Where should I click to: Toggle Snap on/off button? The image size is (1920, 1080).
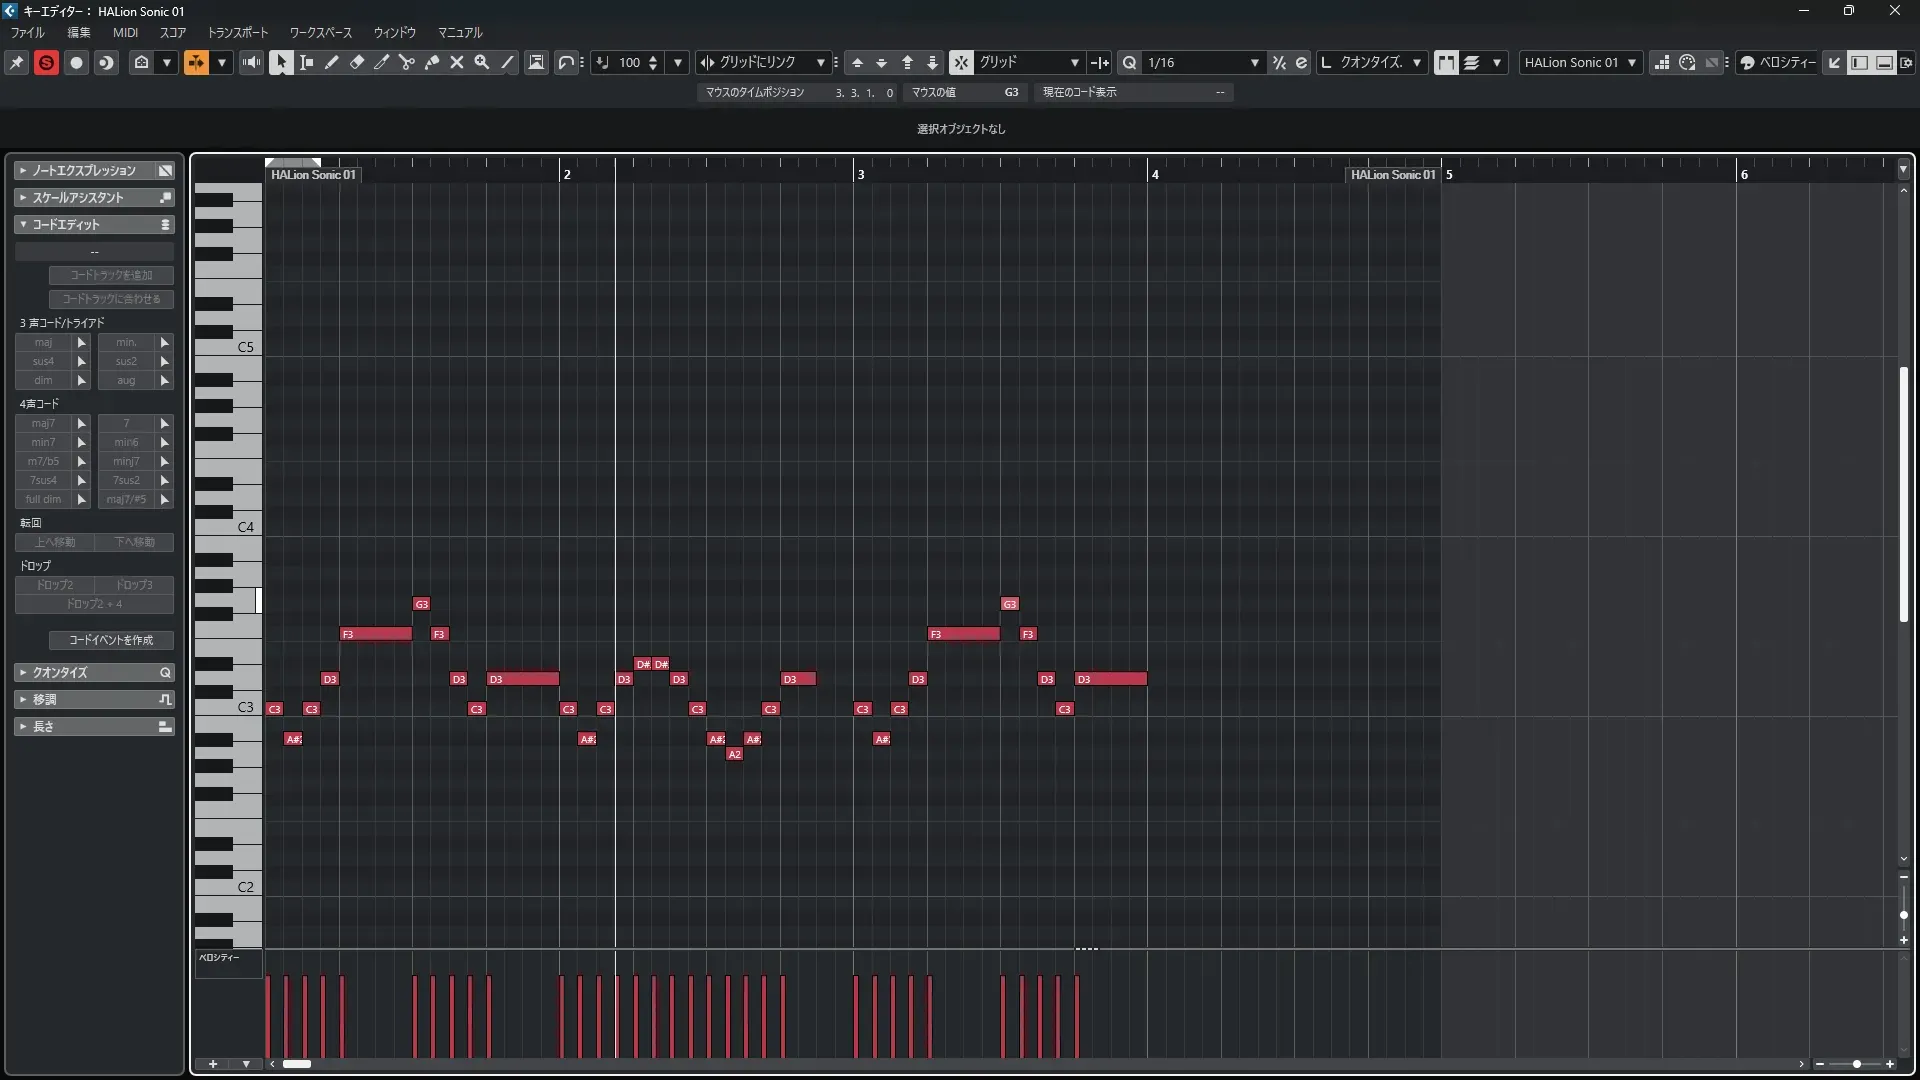(961, 62)
